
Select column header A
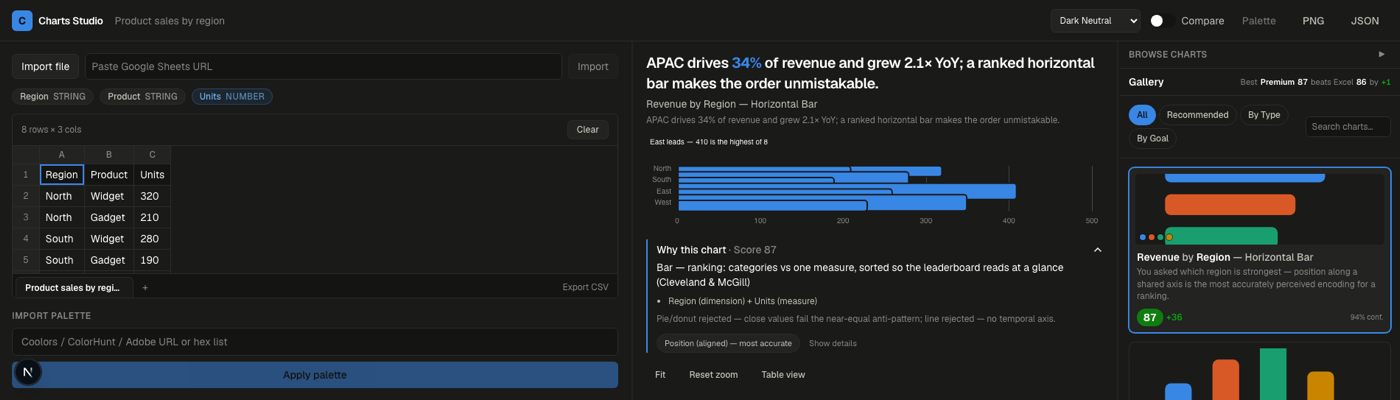tap(61, 154)
